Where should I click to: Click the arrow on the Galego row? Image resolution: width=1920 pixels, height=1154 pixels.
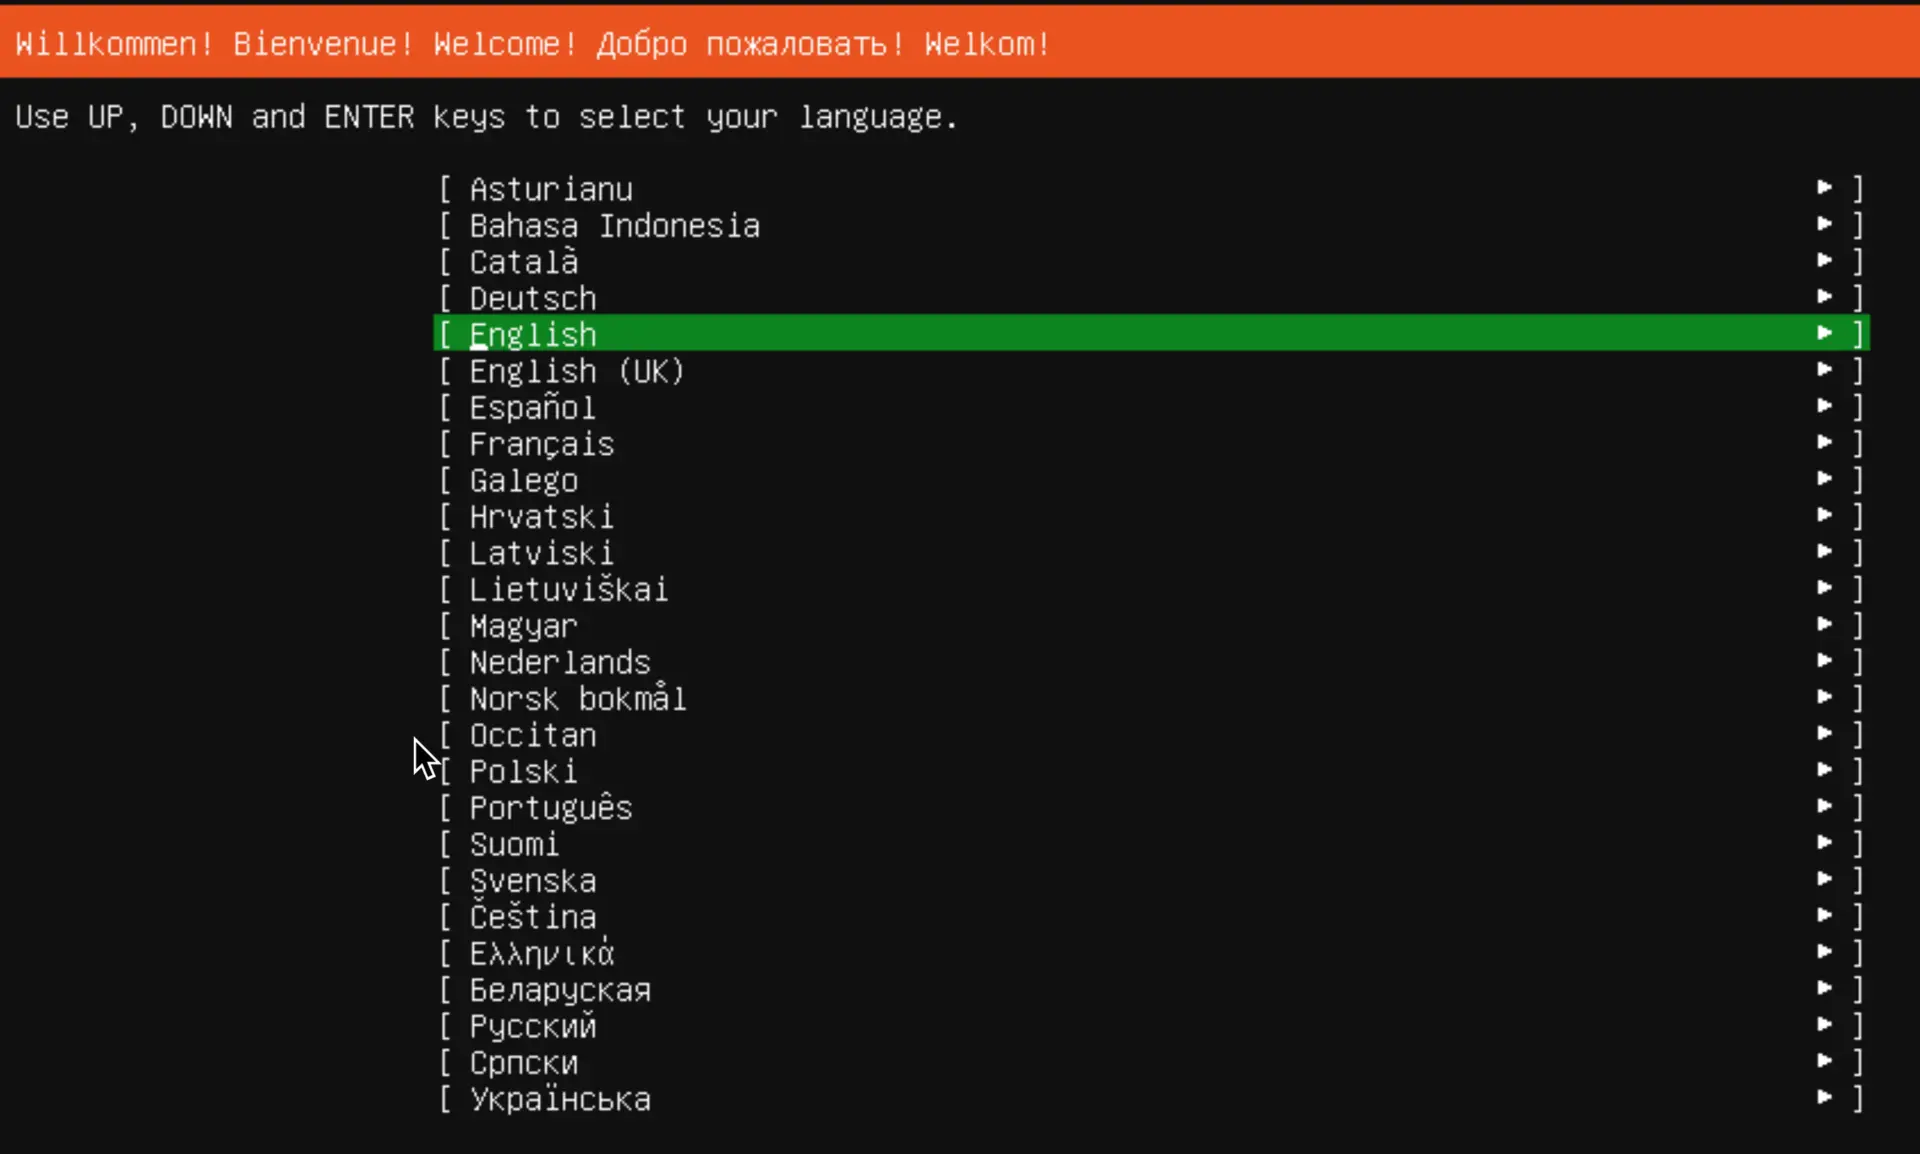[1824, 479]
